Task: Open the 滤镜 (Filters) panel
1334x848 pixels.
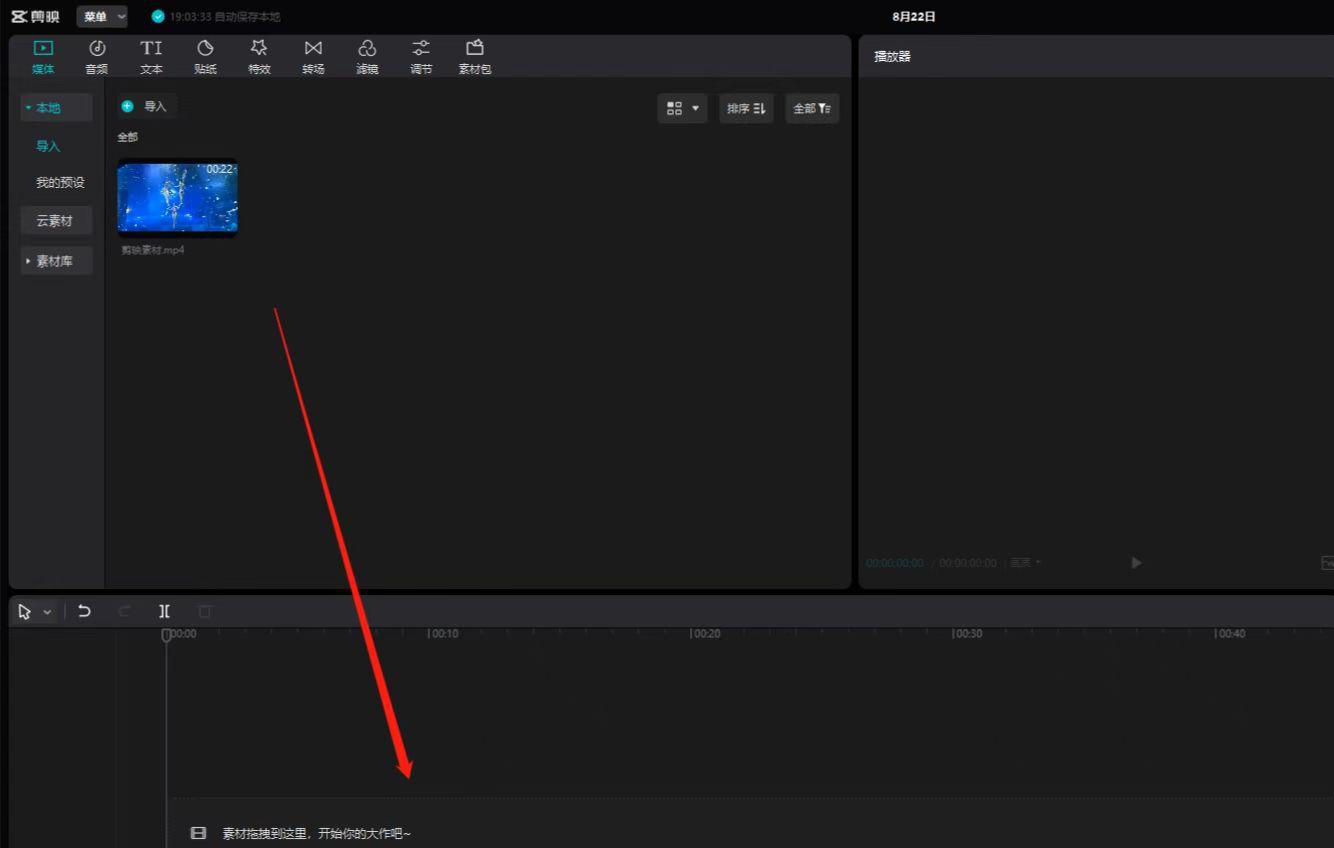Action: coord(367,56)
